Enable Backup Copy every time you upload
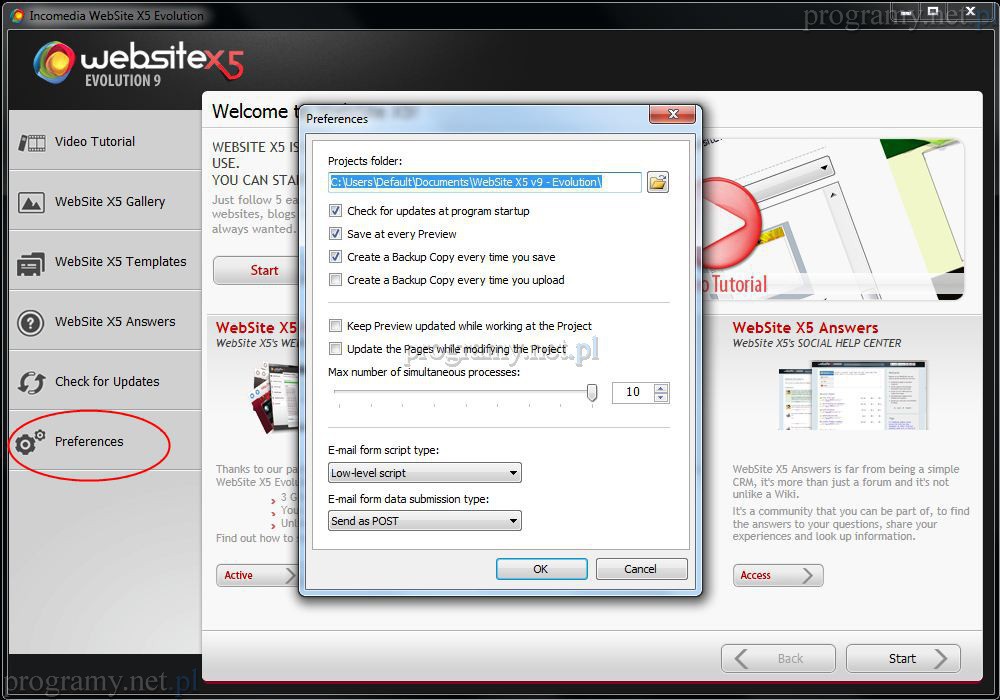Screen dimensions: 1000x700 (335, 280)
